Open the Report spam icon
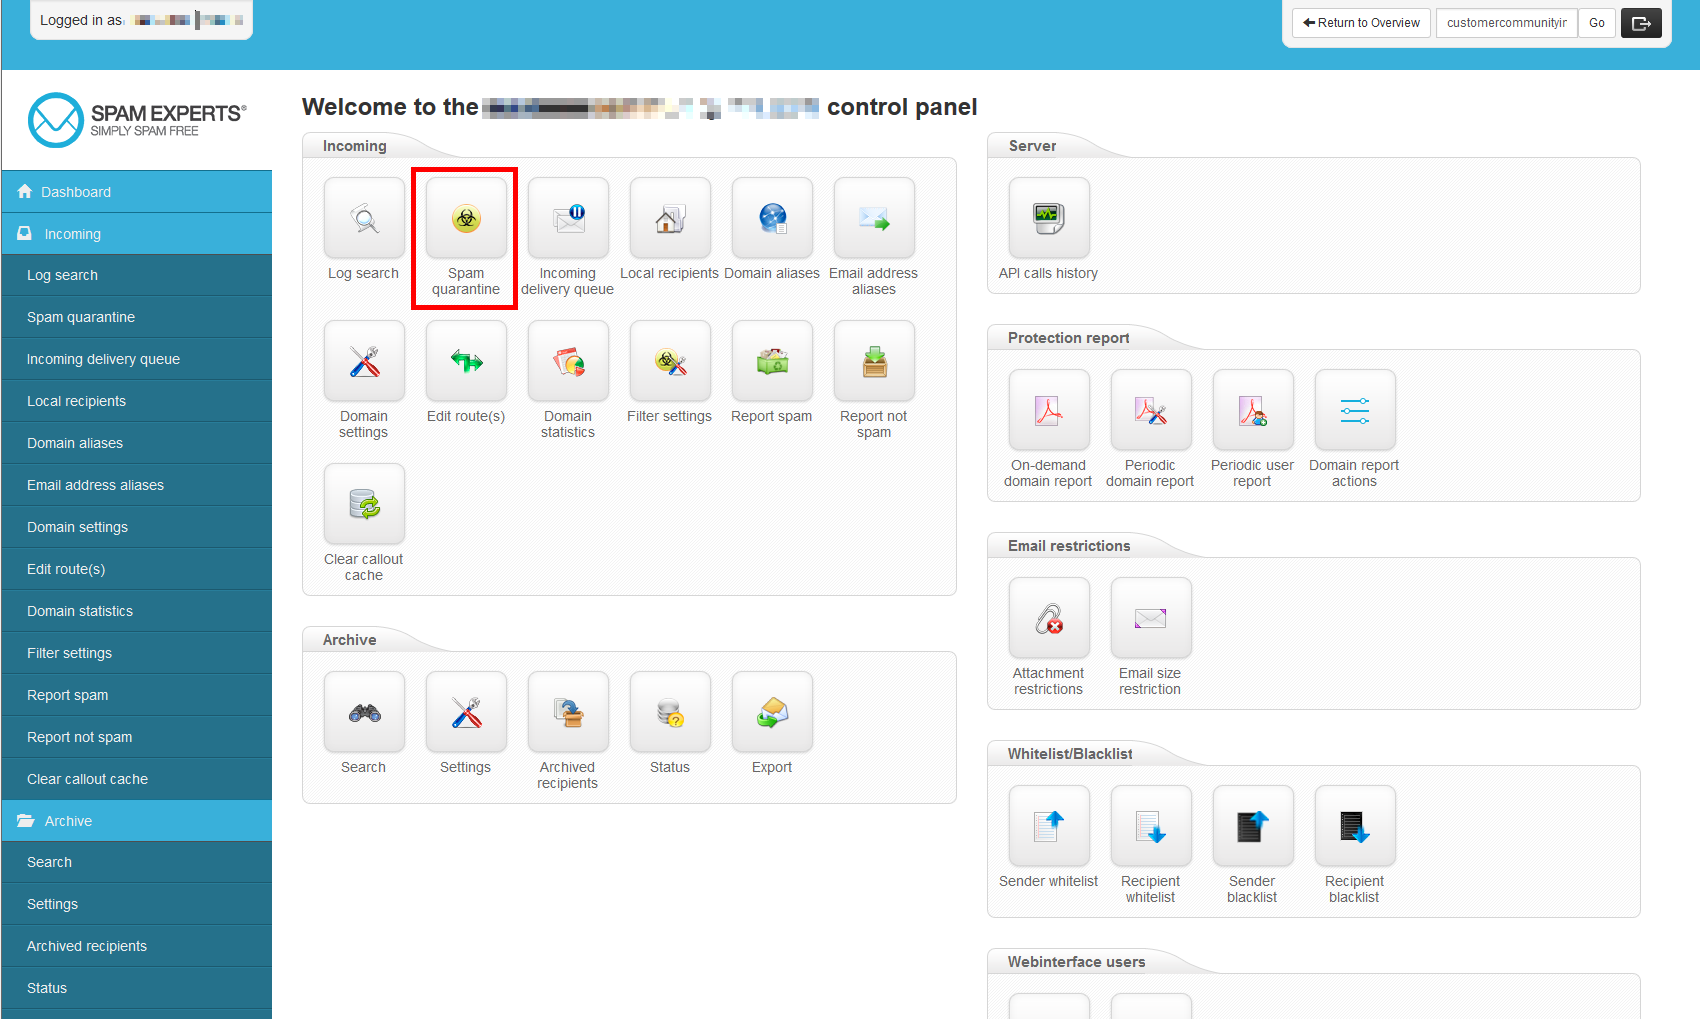 [x=771, y=361]
